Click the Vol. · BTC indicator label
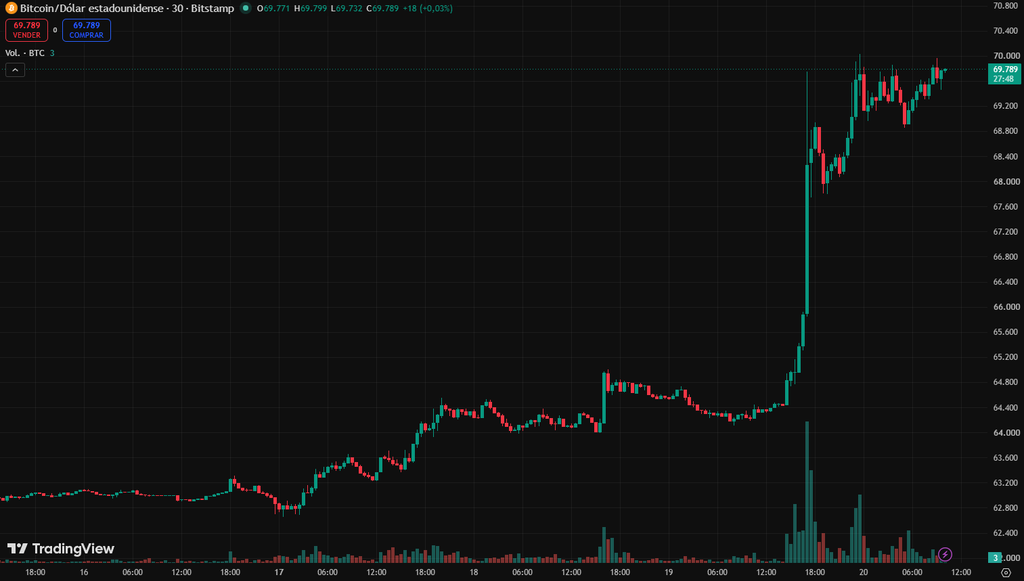 point(25,53)
